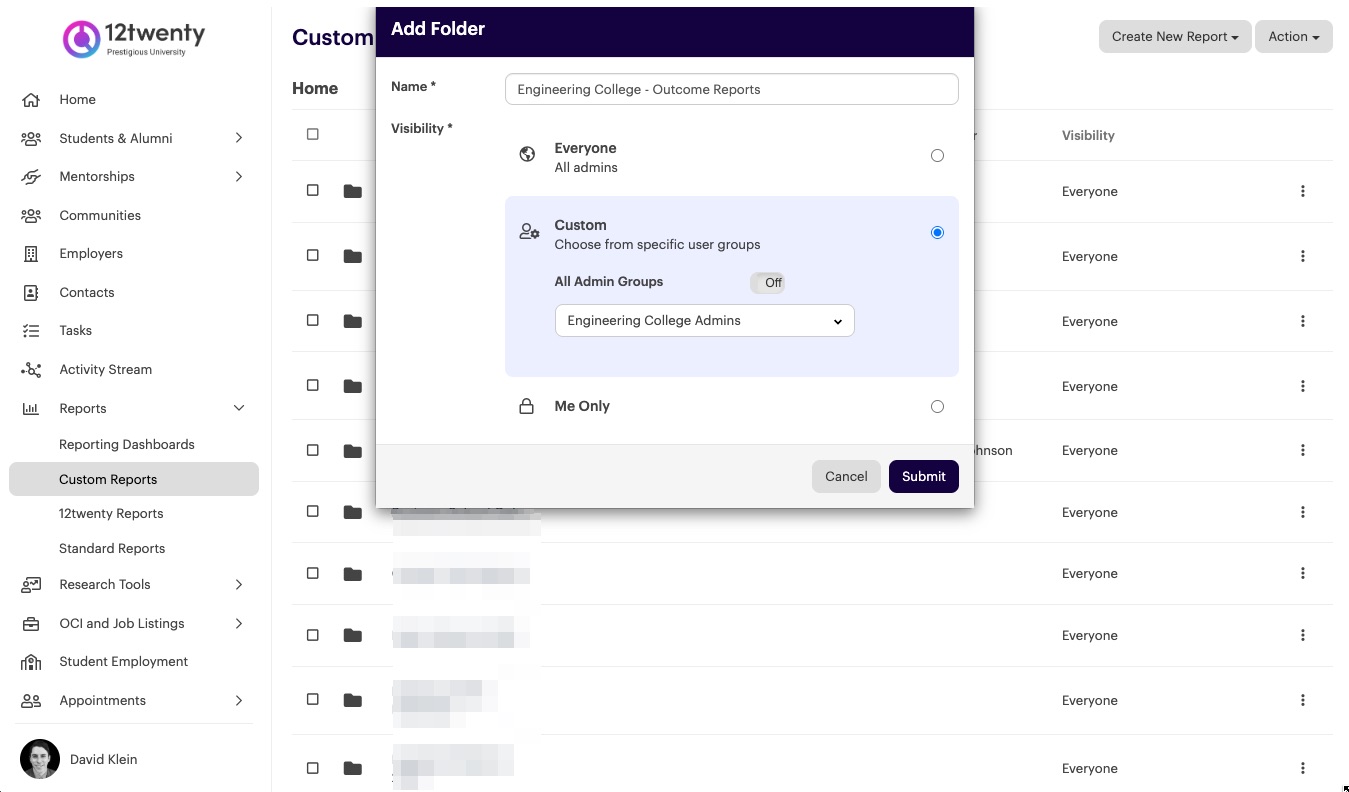Click the Student Employment building icon

click(x=31, y=662)
